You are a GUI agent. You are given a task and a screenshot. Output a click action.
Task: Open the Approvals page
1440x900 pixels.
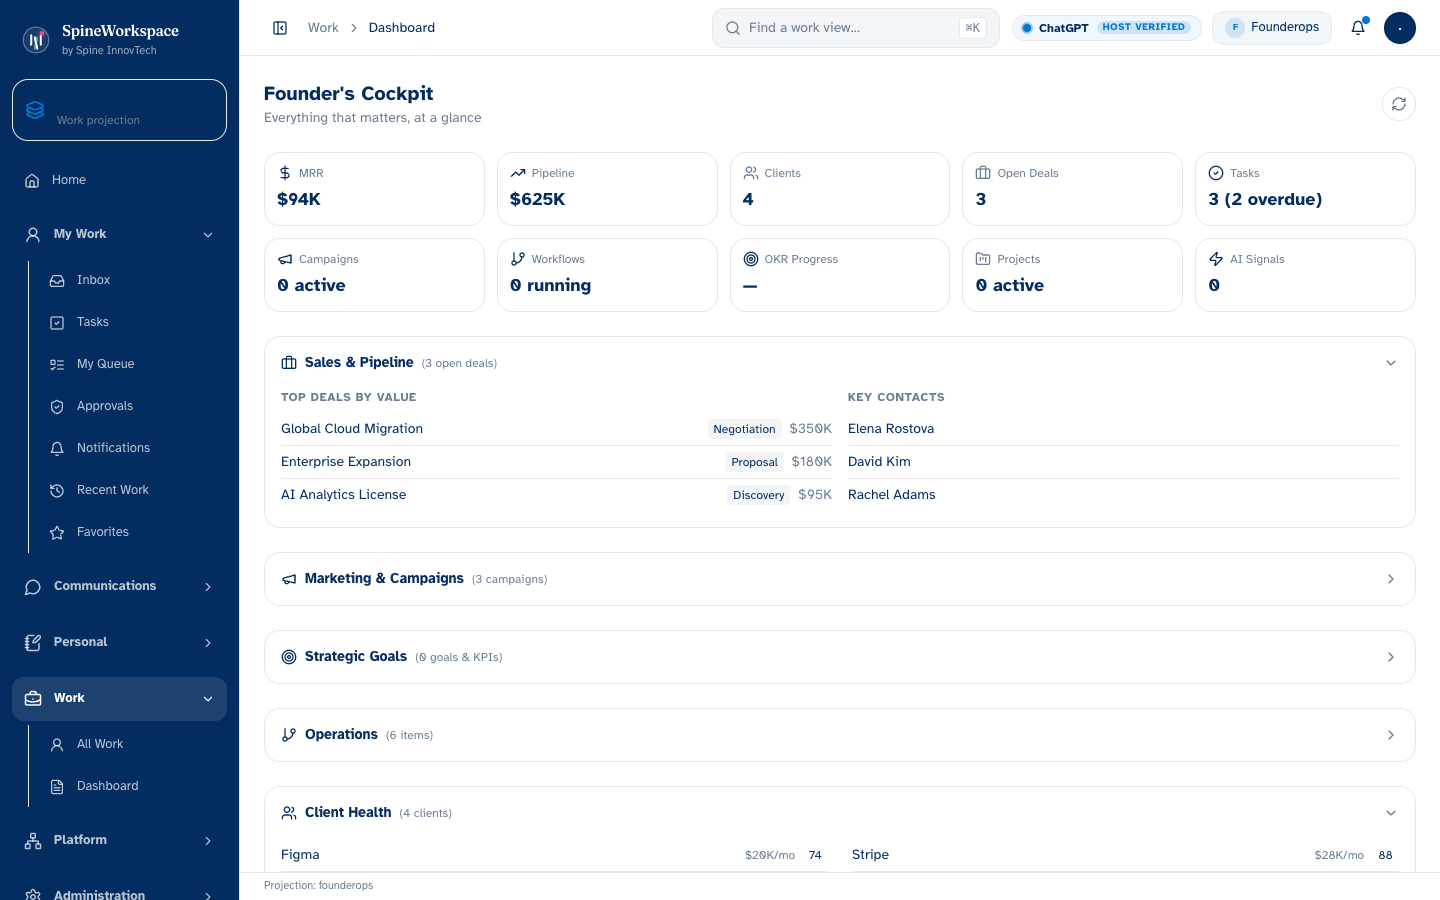pyautogui.click(x=131, y=406)
